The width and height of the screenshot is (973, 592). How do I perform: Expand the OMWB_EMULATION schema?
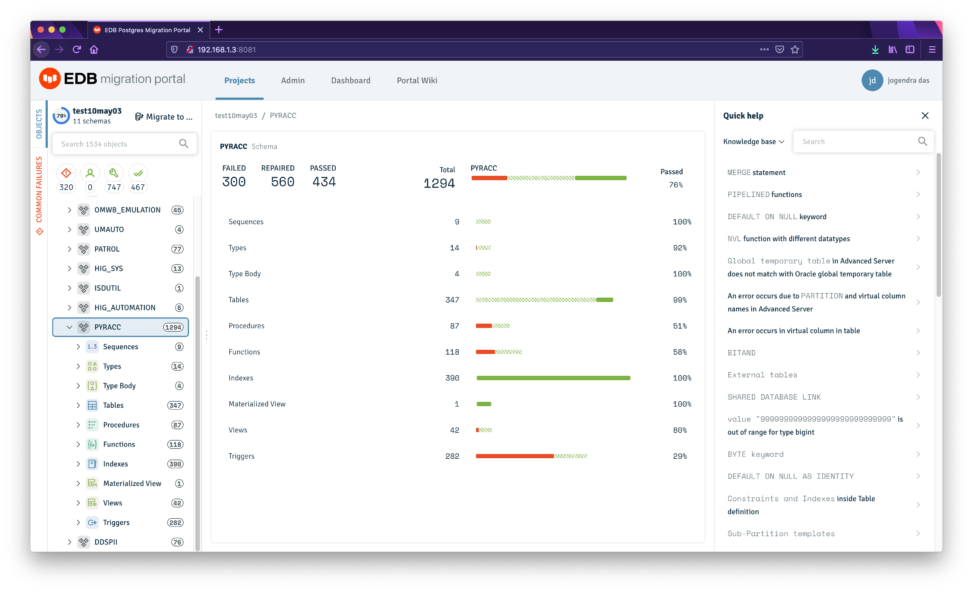pyautogui.click(x=70, y=210)
